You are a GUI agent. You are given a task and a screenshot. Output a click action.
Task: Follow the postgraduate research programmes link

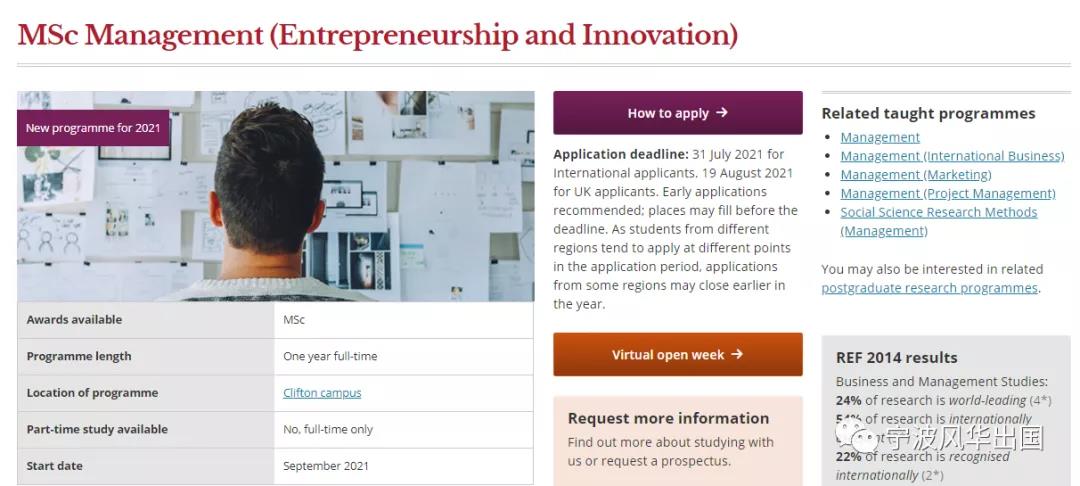pos(929,288)
